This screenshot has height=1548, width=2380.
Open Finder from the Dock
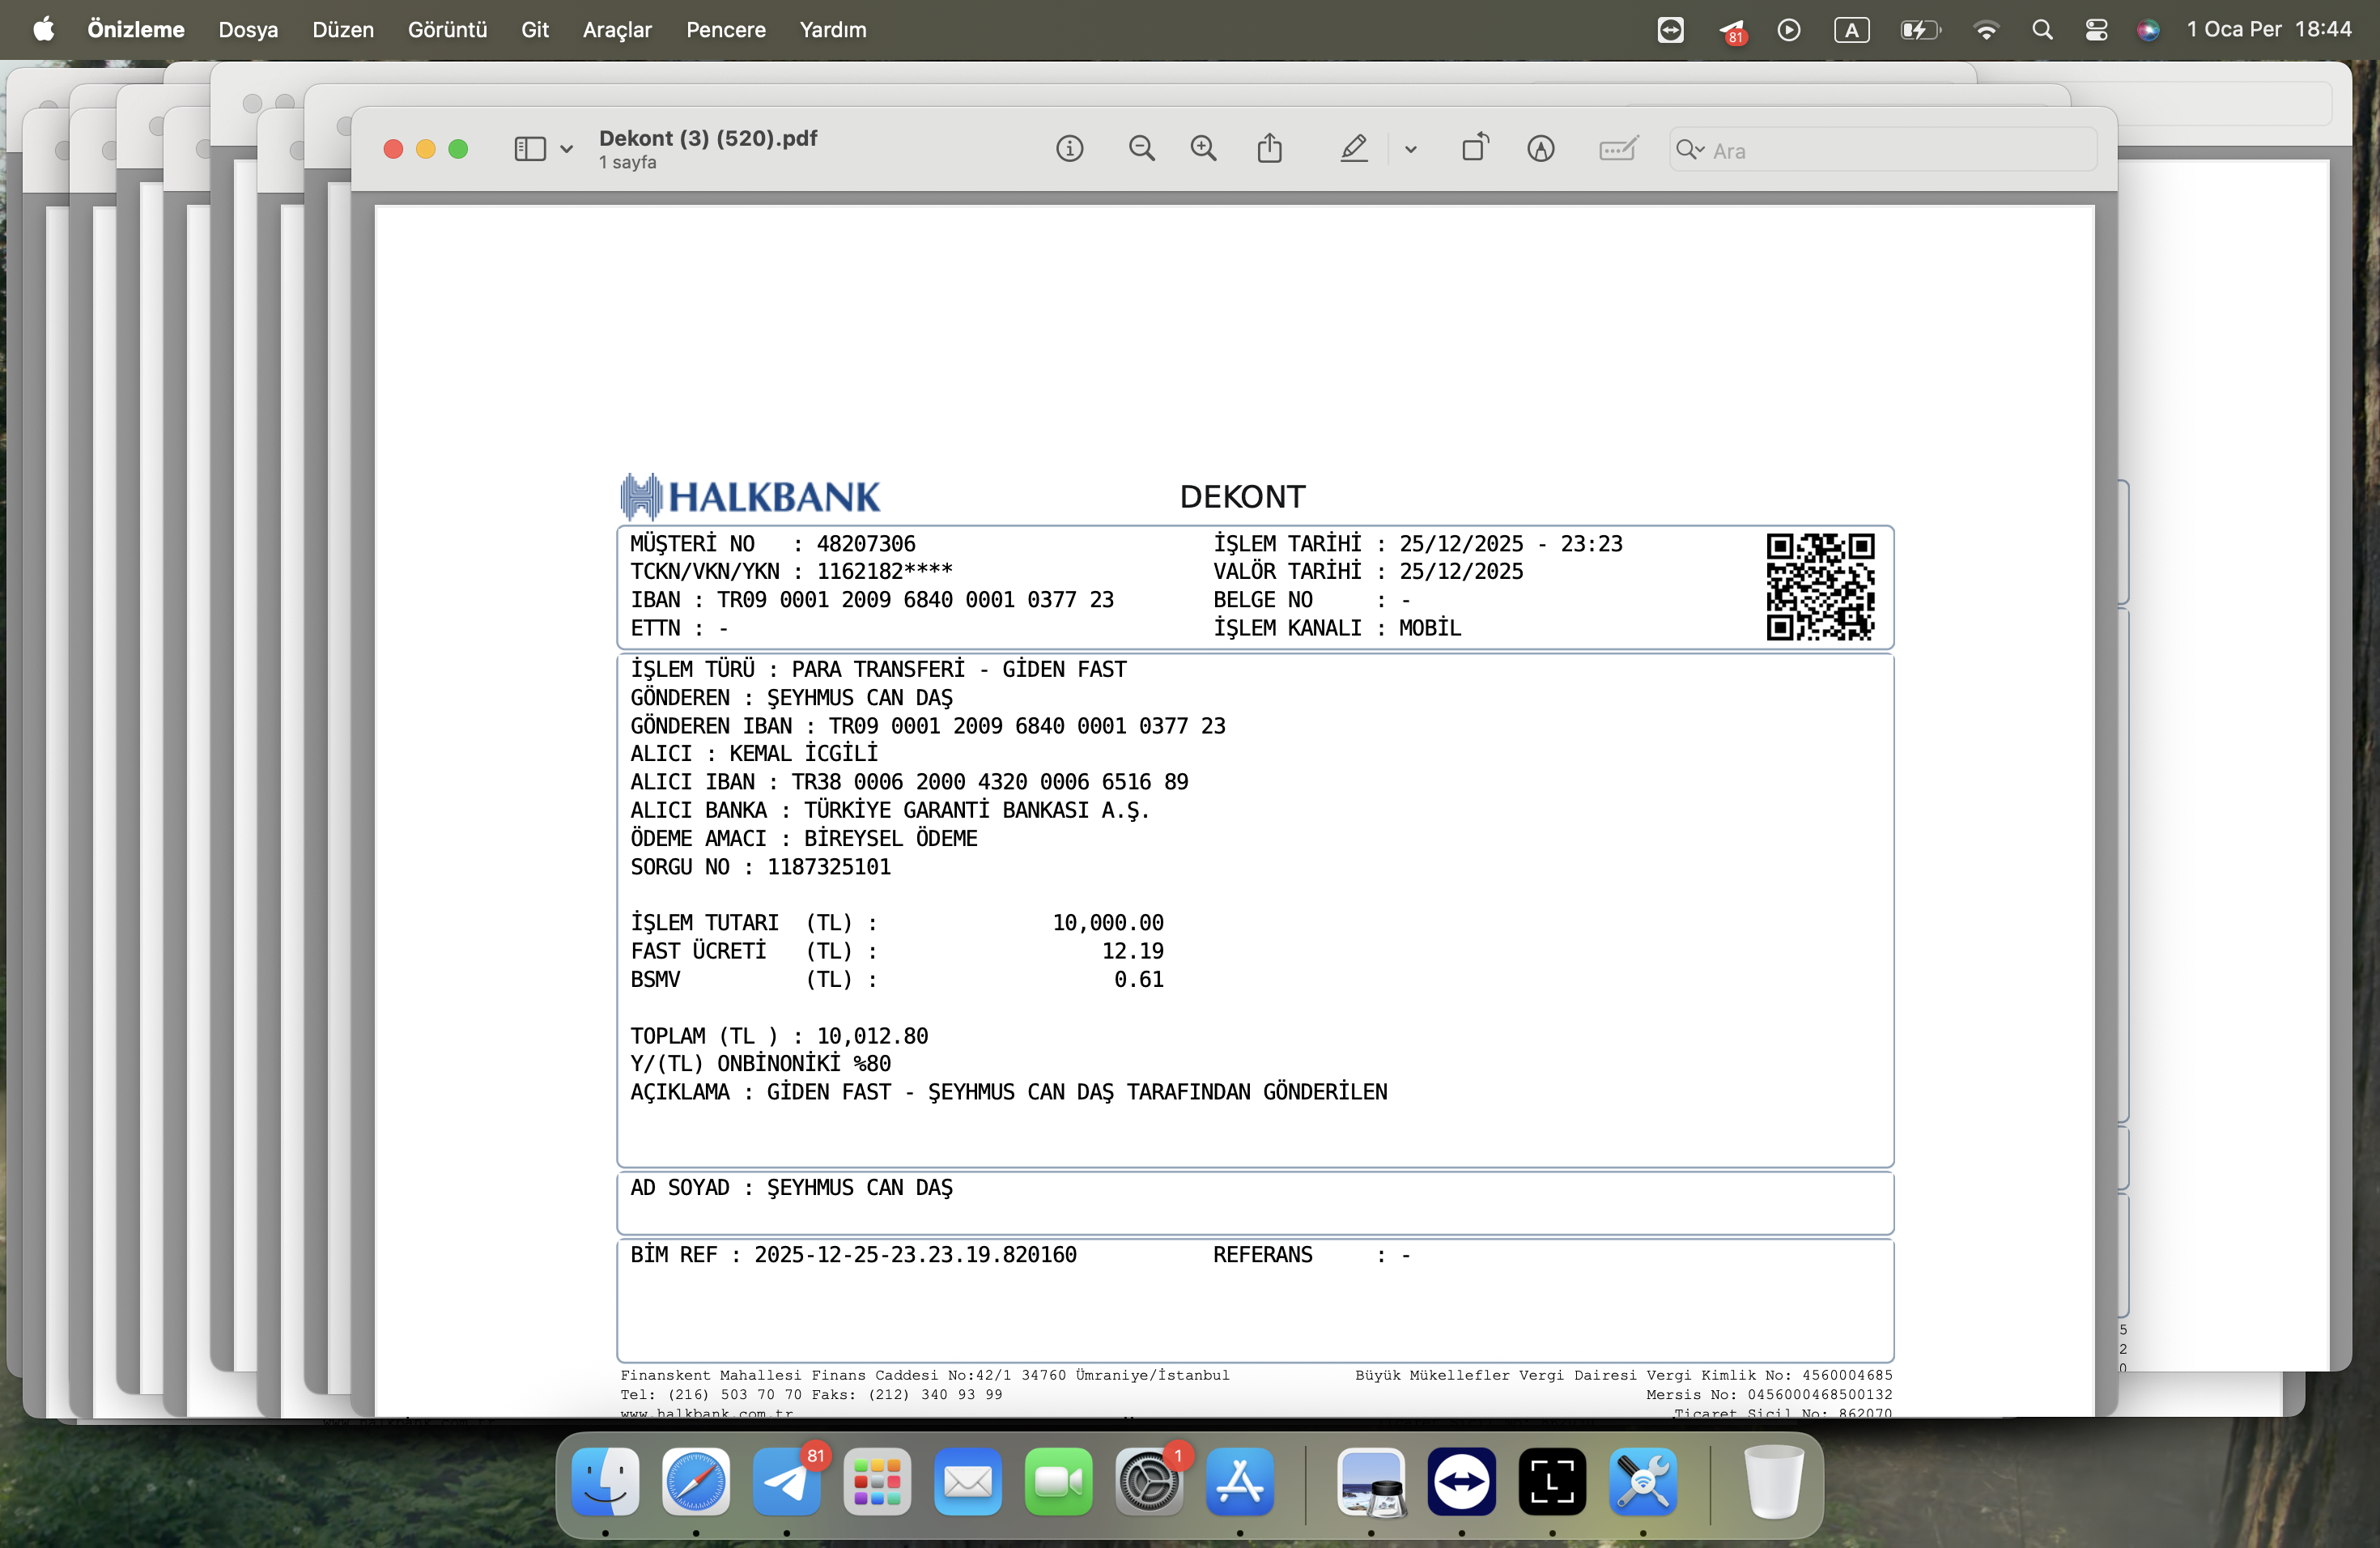(605, 1481)
